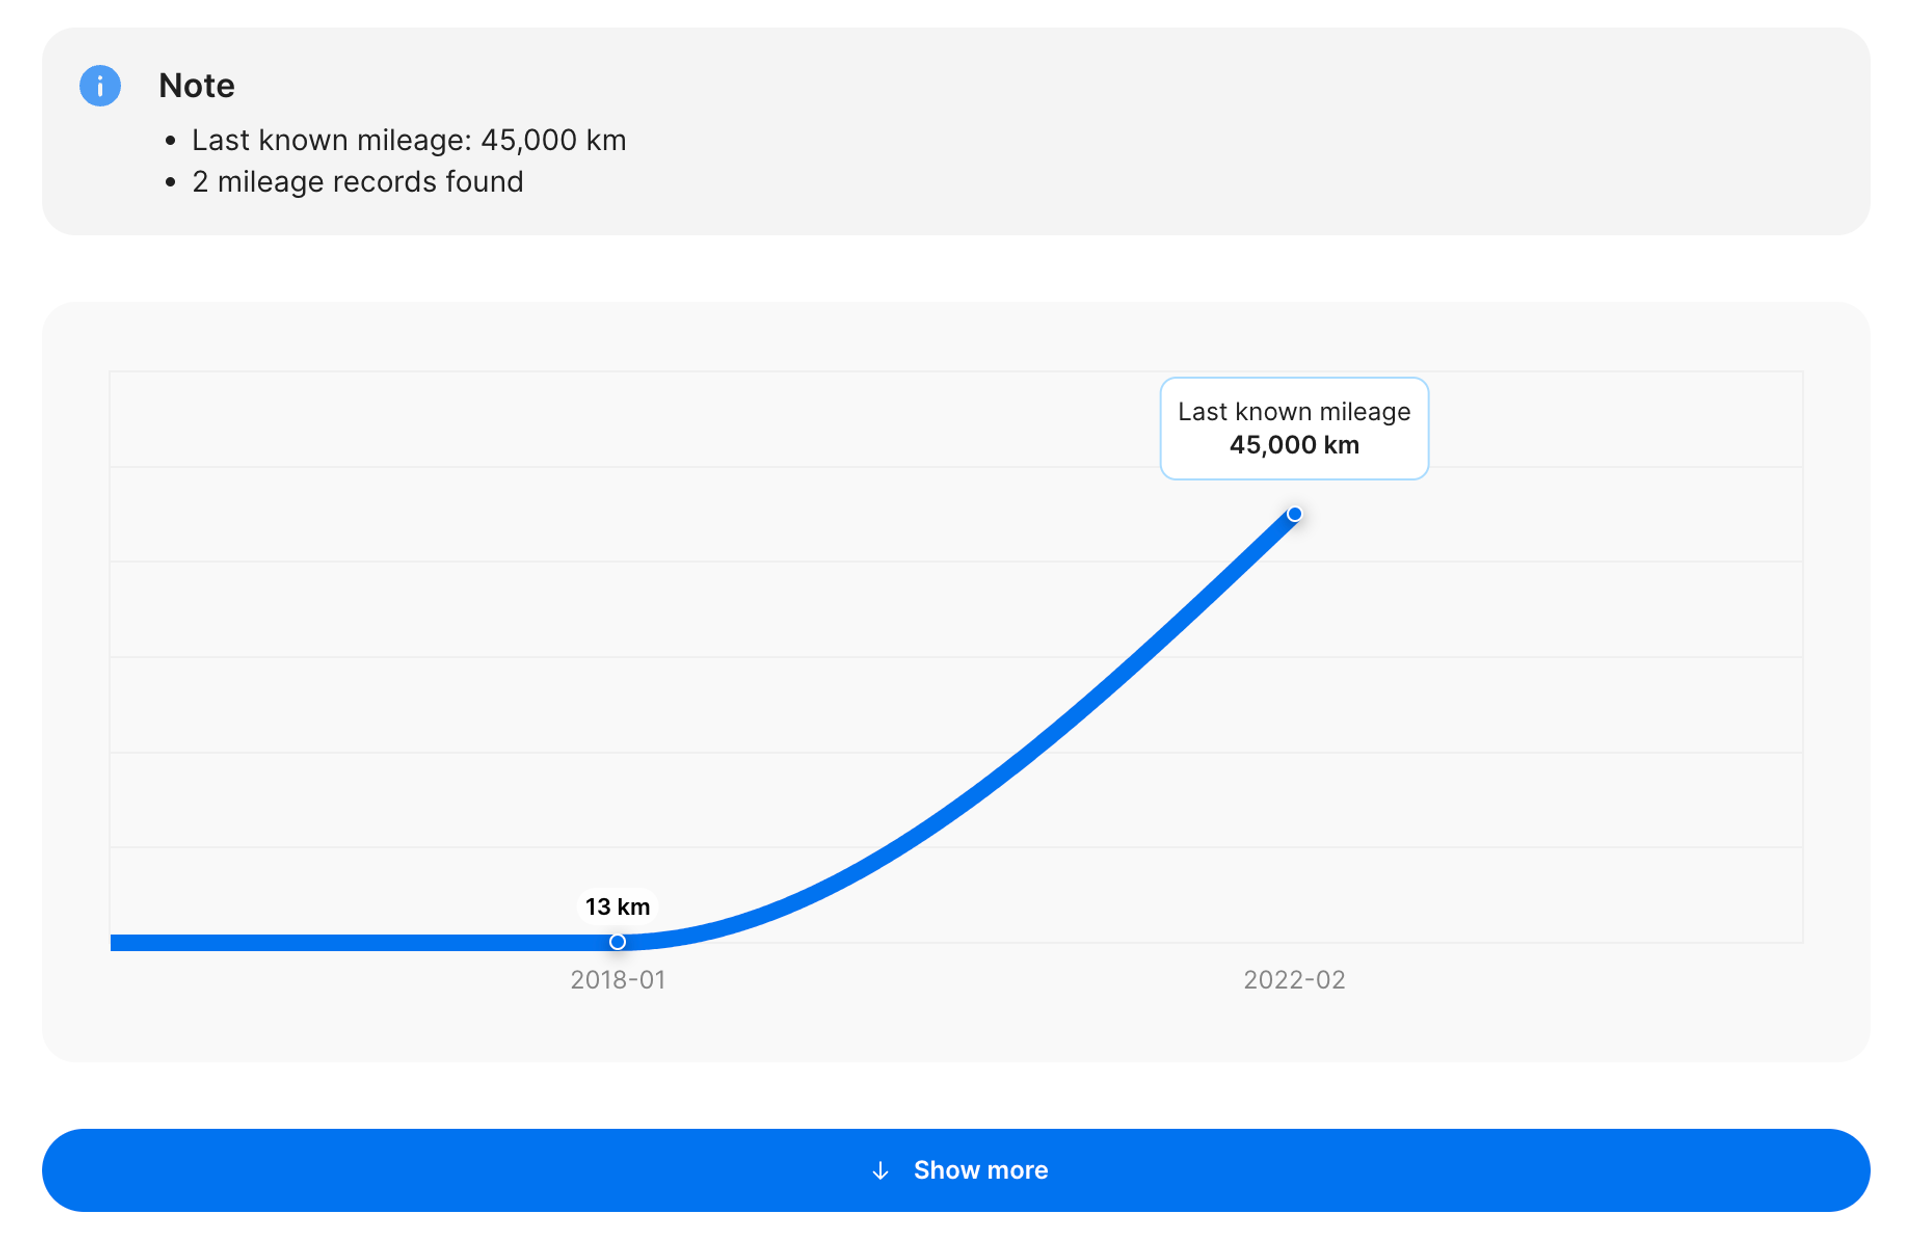Click the 13 km data label
The image size is (1920, 1255).
617,907
